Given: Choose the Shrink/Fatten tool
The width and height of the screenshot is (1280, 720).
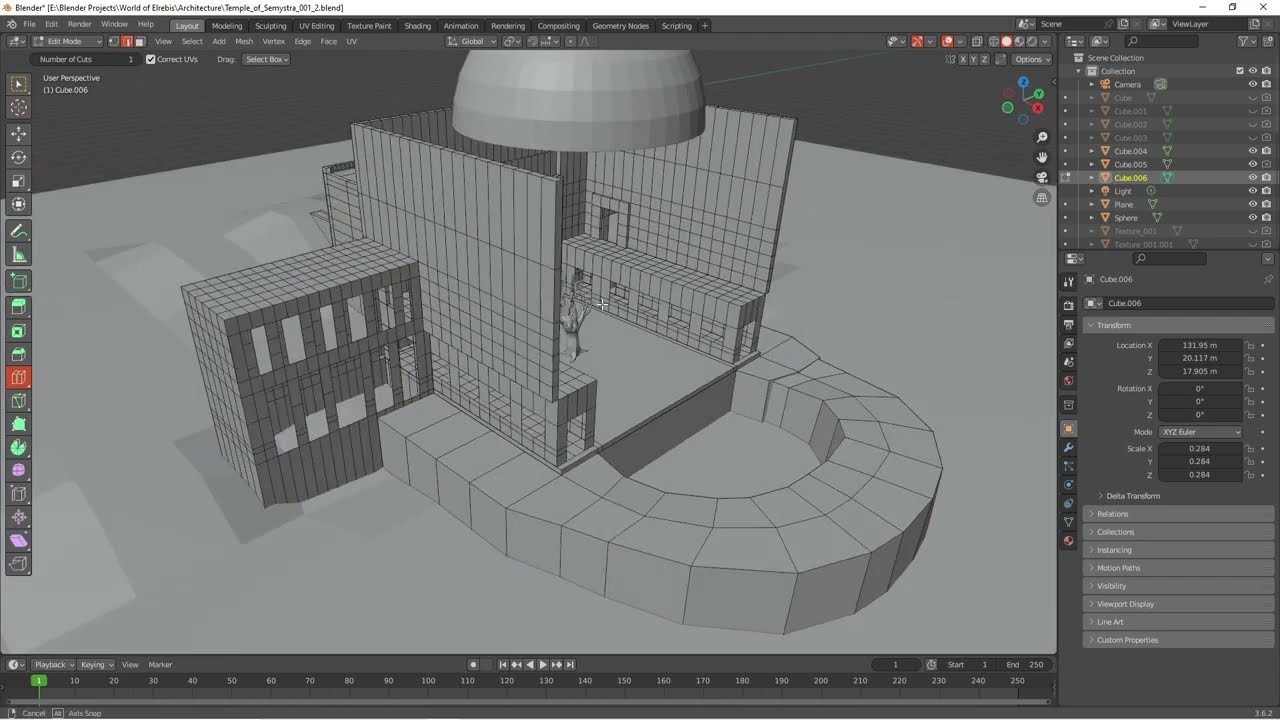Looking at the screenshot, I should [x=19, y=517].
